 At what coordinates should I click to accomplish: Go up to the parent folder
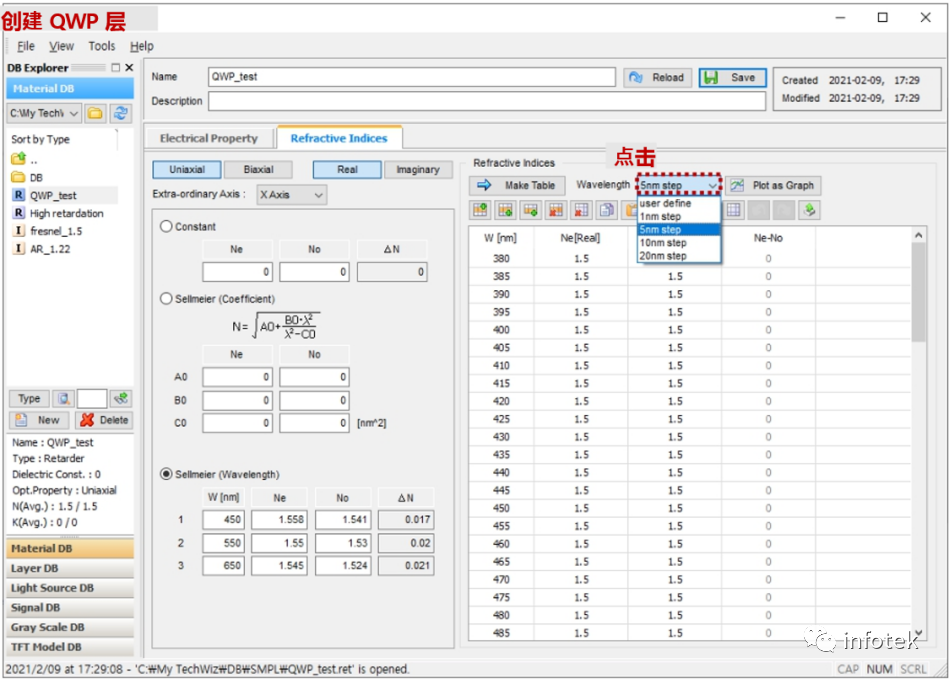[x=19, y=159]
